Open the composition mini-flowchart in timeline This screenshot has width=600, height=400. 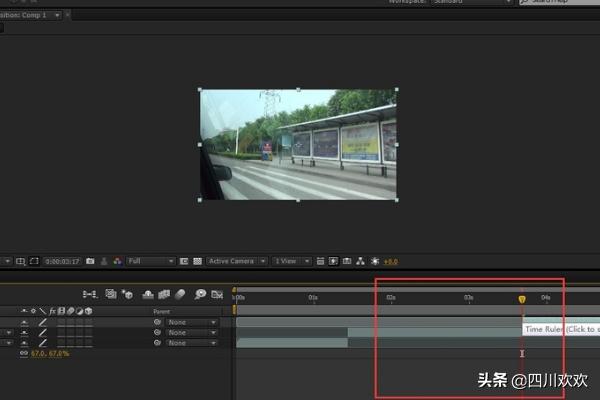[x=90, y=294]
